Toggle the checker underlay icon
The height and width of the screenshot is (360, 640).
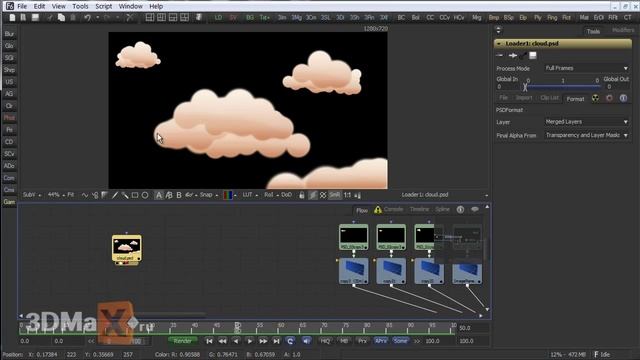pos(323,195)
